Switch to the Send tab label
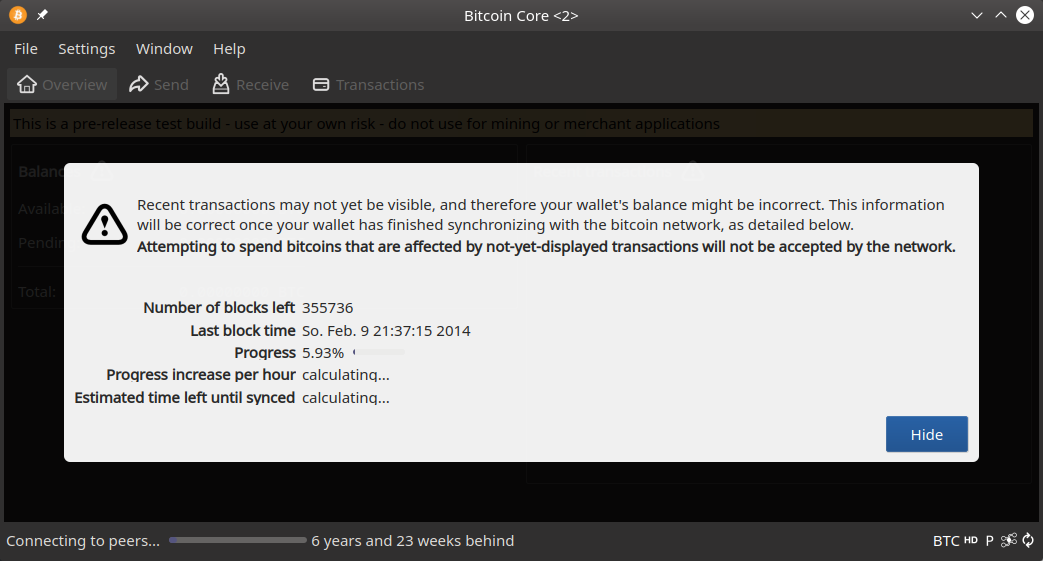The image size is (1043, 561). [x=172, y=85]
